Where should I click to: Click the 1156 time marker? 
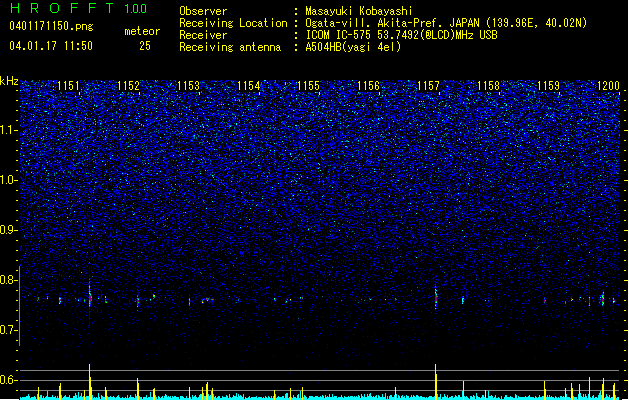coord(369,86)
